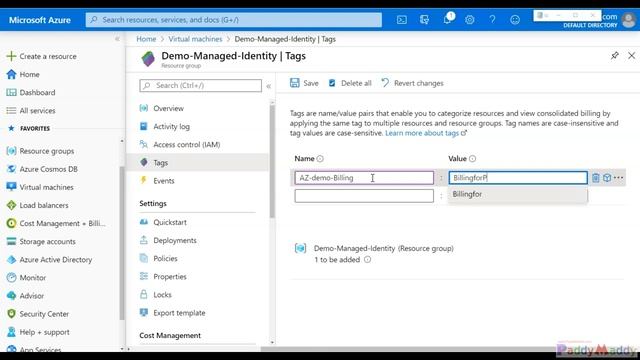Open Learn more about tags link

pos(426,133)
